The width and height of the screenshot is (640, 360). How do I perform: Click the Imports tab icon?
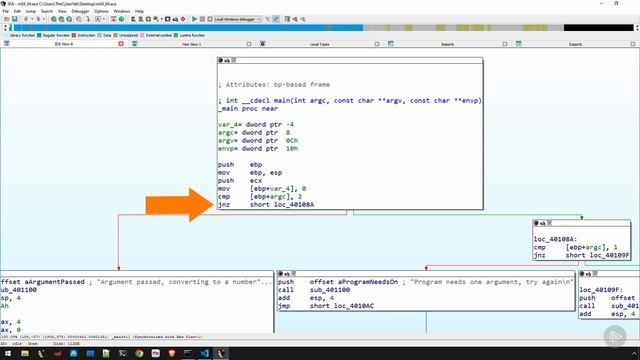[x=391, y=44]
